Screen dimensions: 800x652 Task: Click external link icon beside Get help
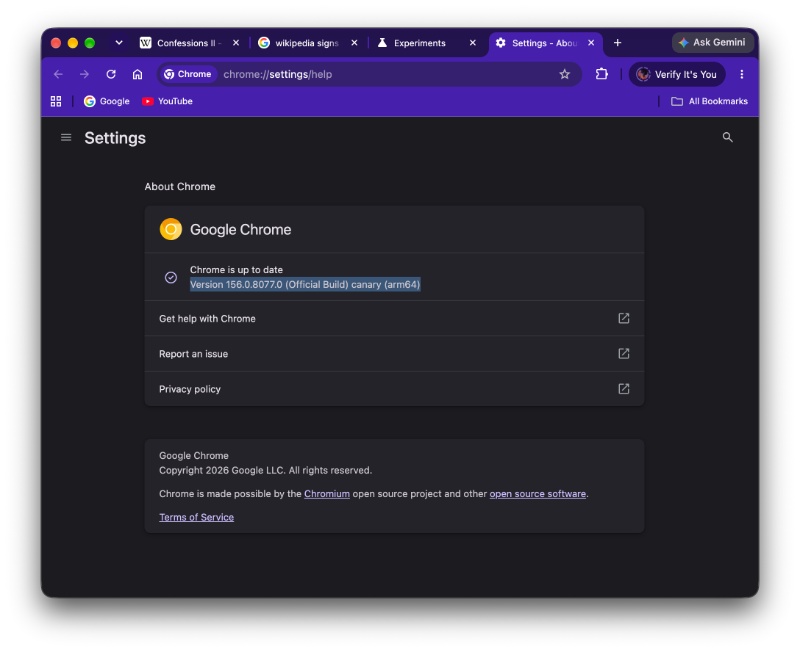coord(623,318)
